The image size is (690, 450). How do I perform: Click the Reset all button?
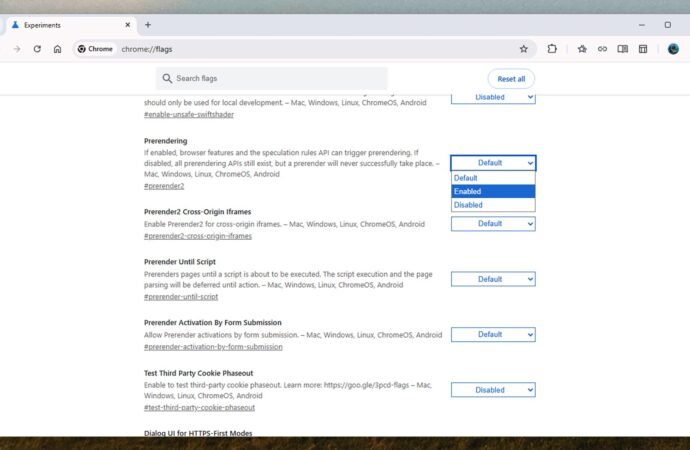511,79
